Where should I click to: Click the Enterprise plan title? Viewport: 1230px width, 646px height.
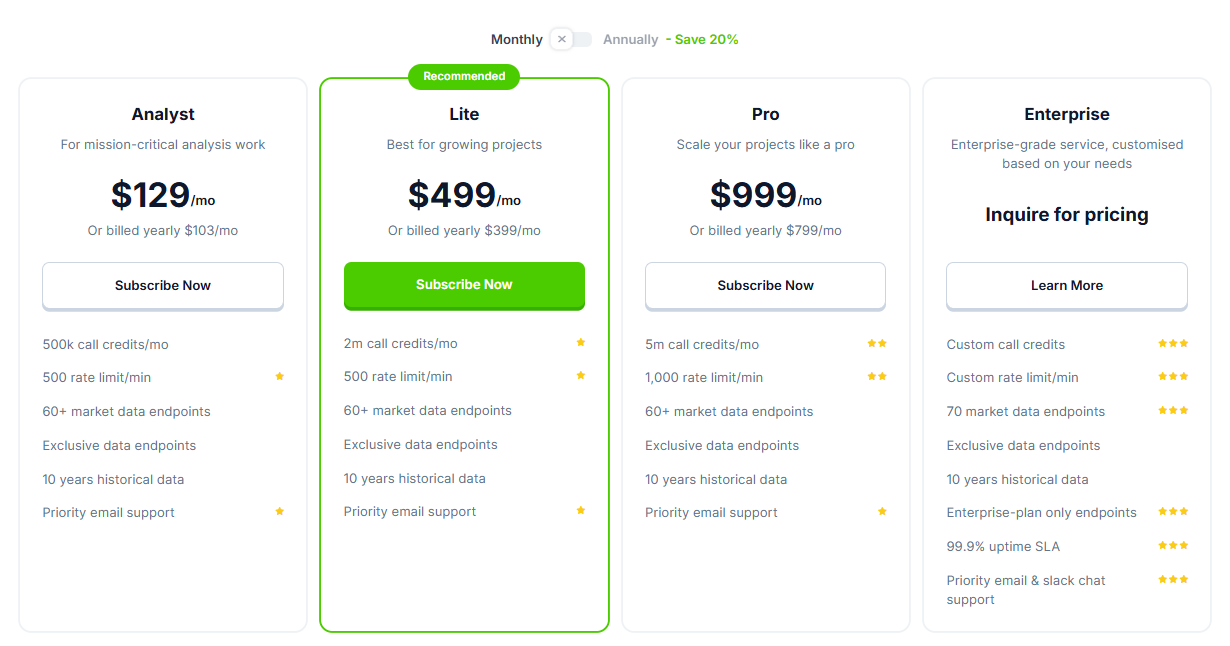(x=1067, y=114)
